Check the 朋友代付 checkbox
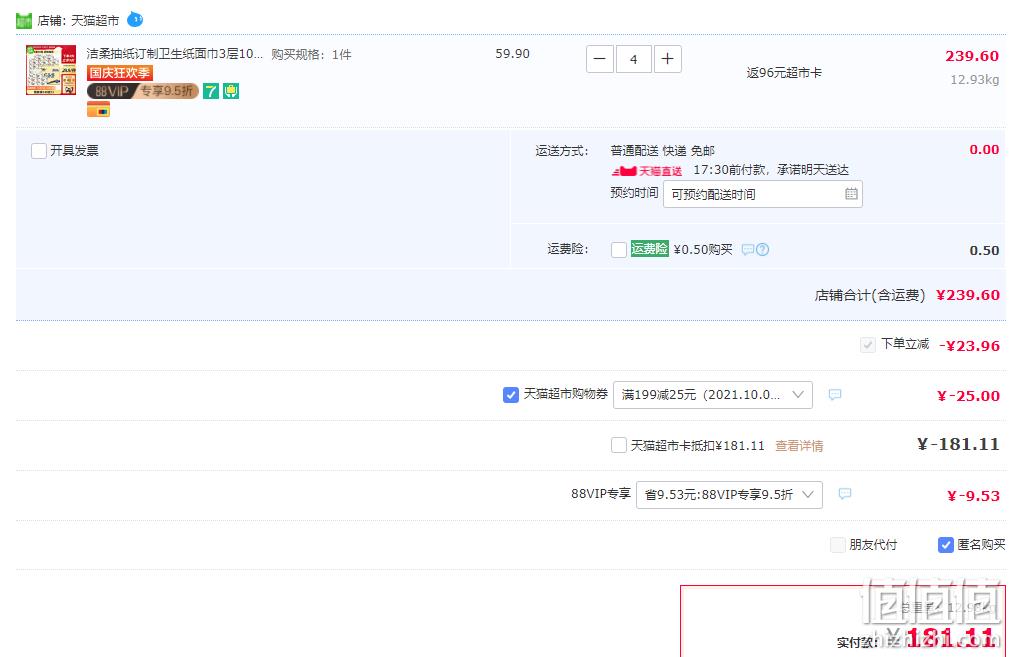The height and width of the screenshot is (657, 1010). [837, 545]
